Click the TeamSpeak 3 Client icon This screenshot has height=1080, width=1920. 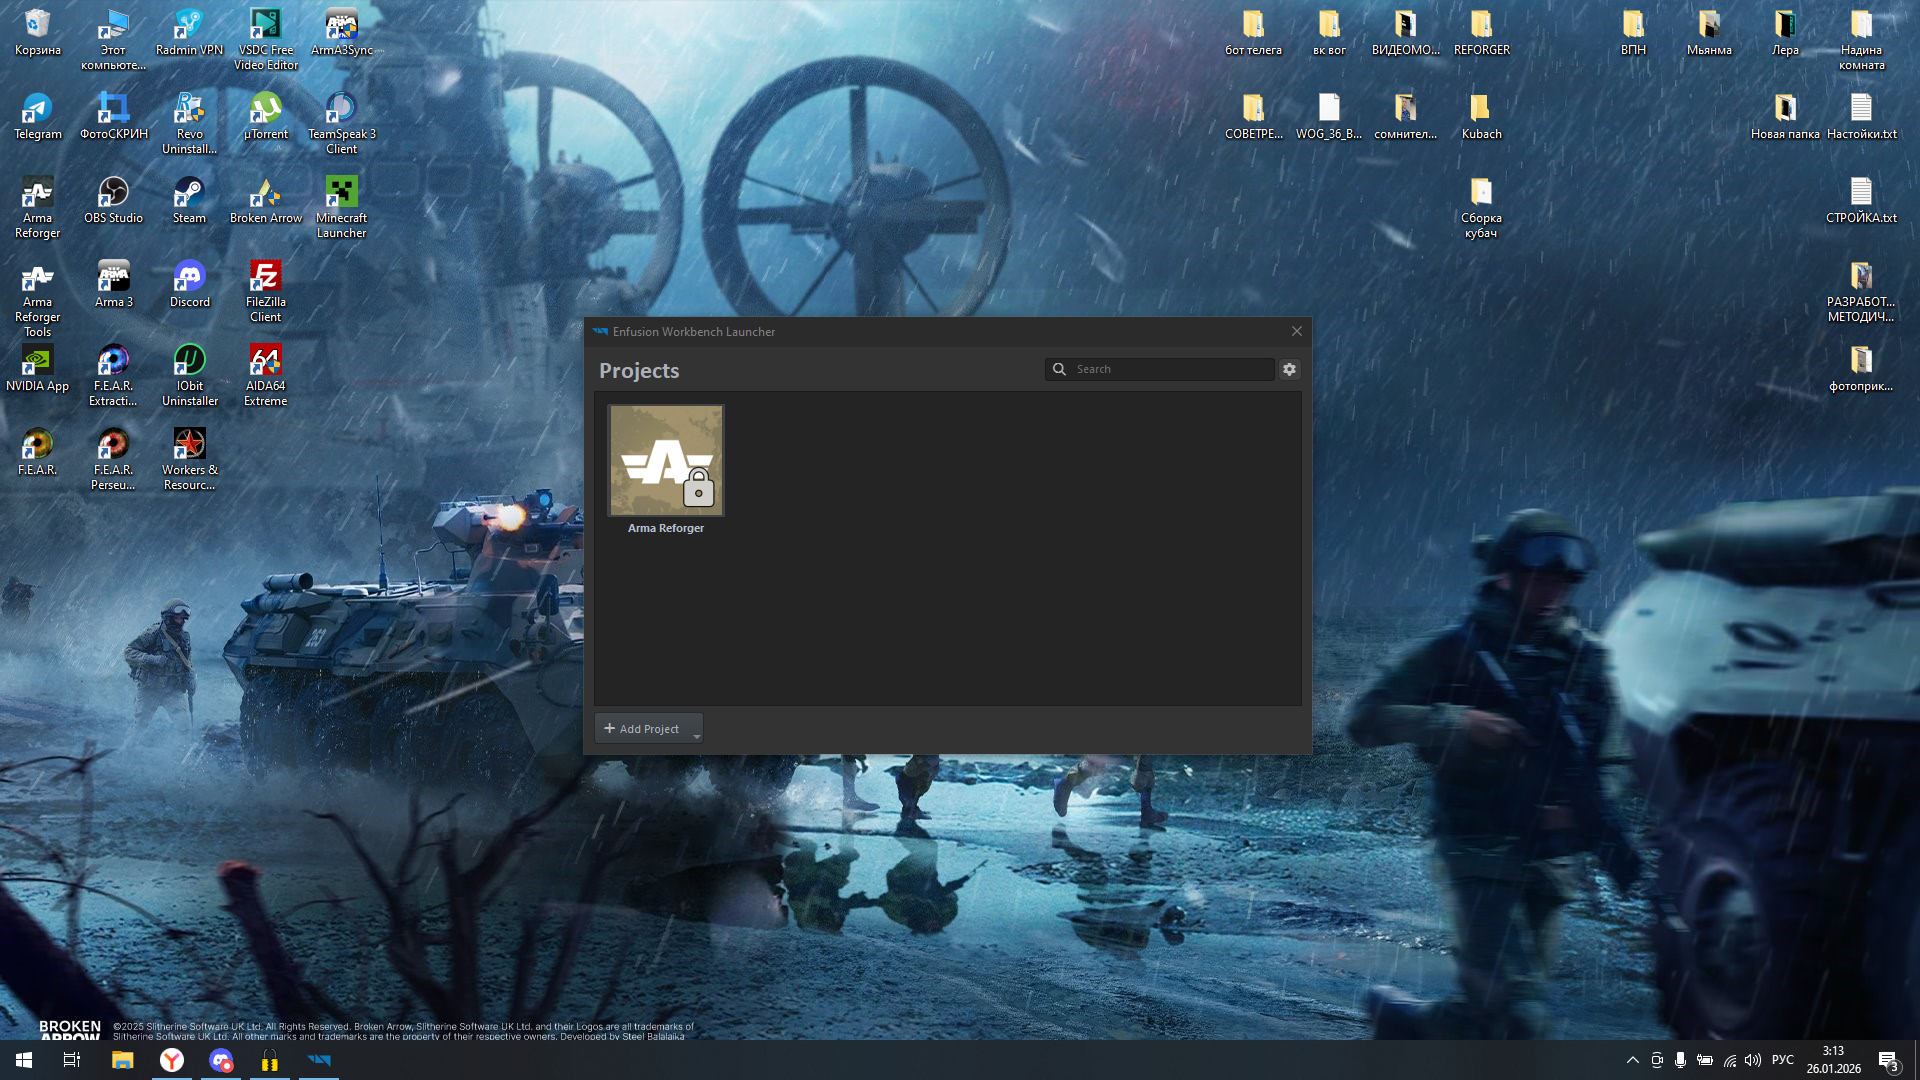(341, 108)
